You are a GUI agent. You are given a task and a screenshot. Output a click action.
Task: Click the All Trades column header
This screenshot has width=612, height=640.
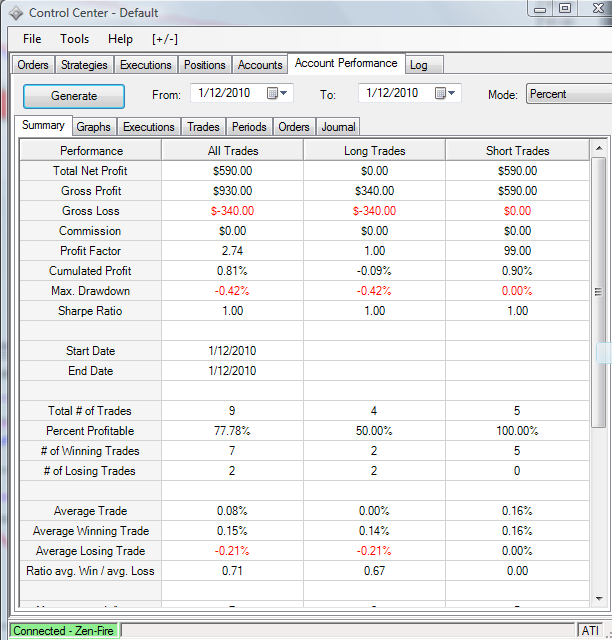point(232,151)
